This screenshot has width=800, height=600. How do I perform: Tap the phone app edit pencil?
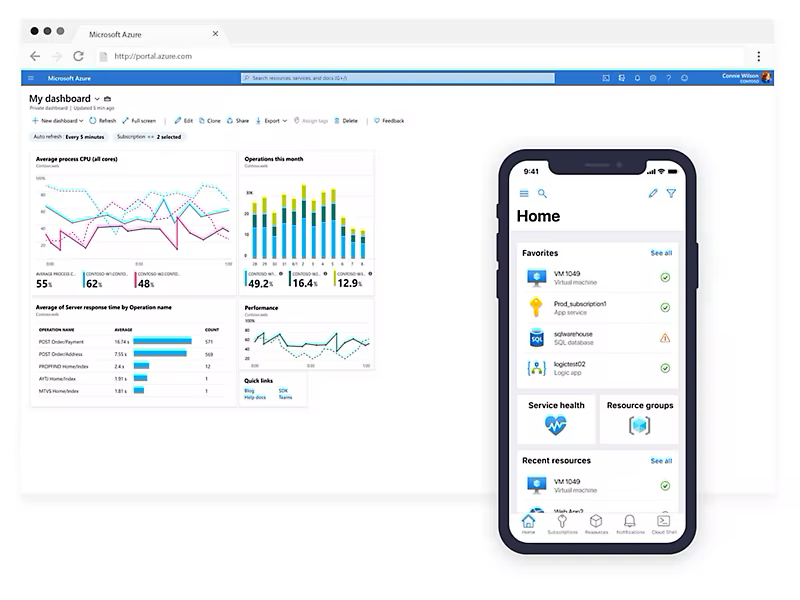(x=653, y=193)
